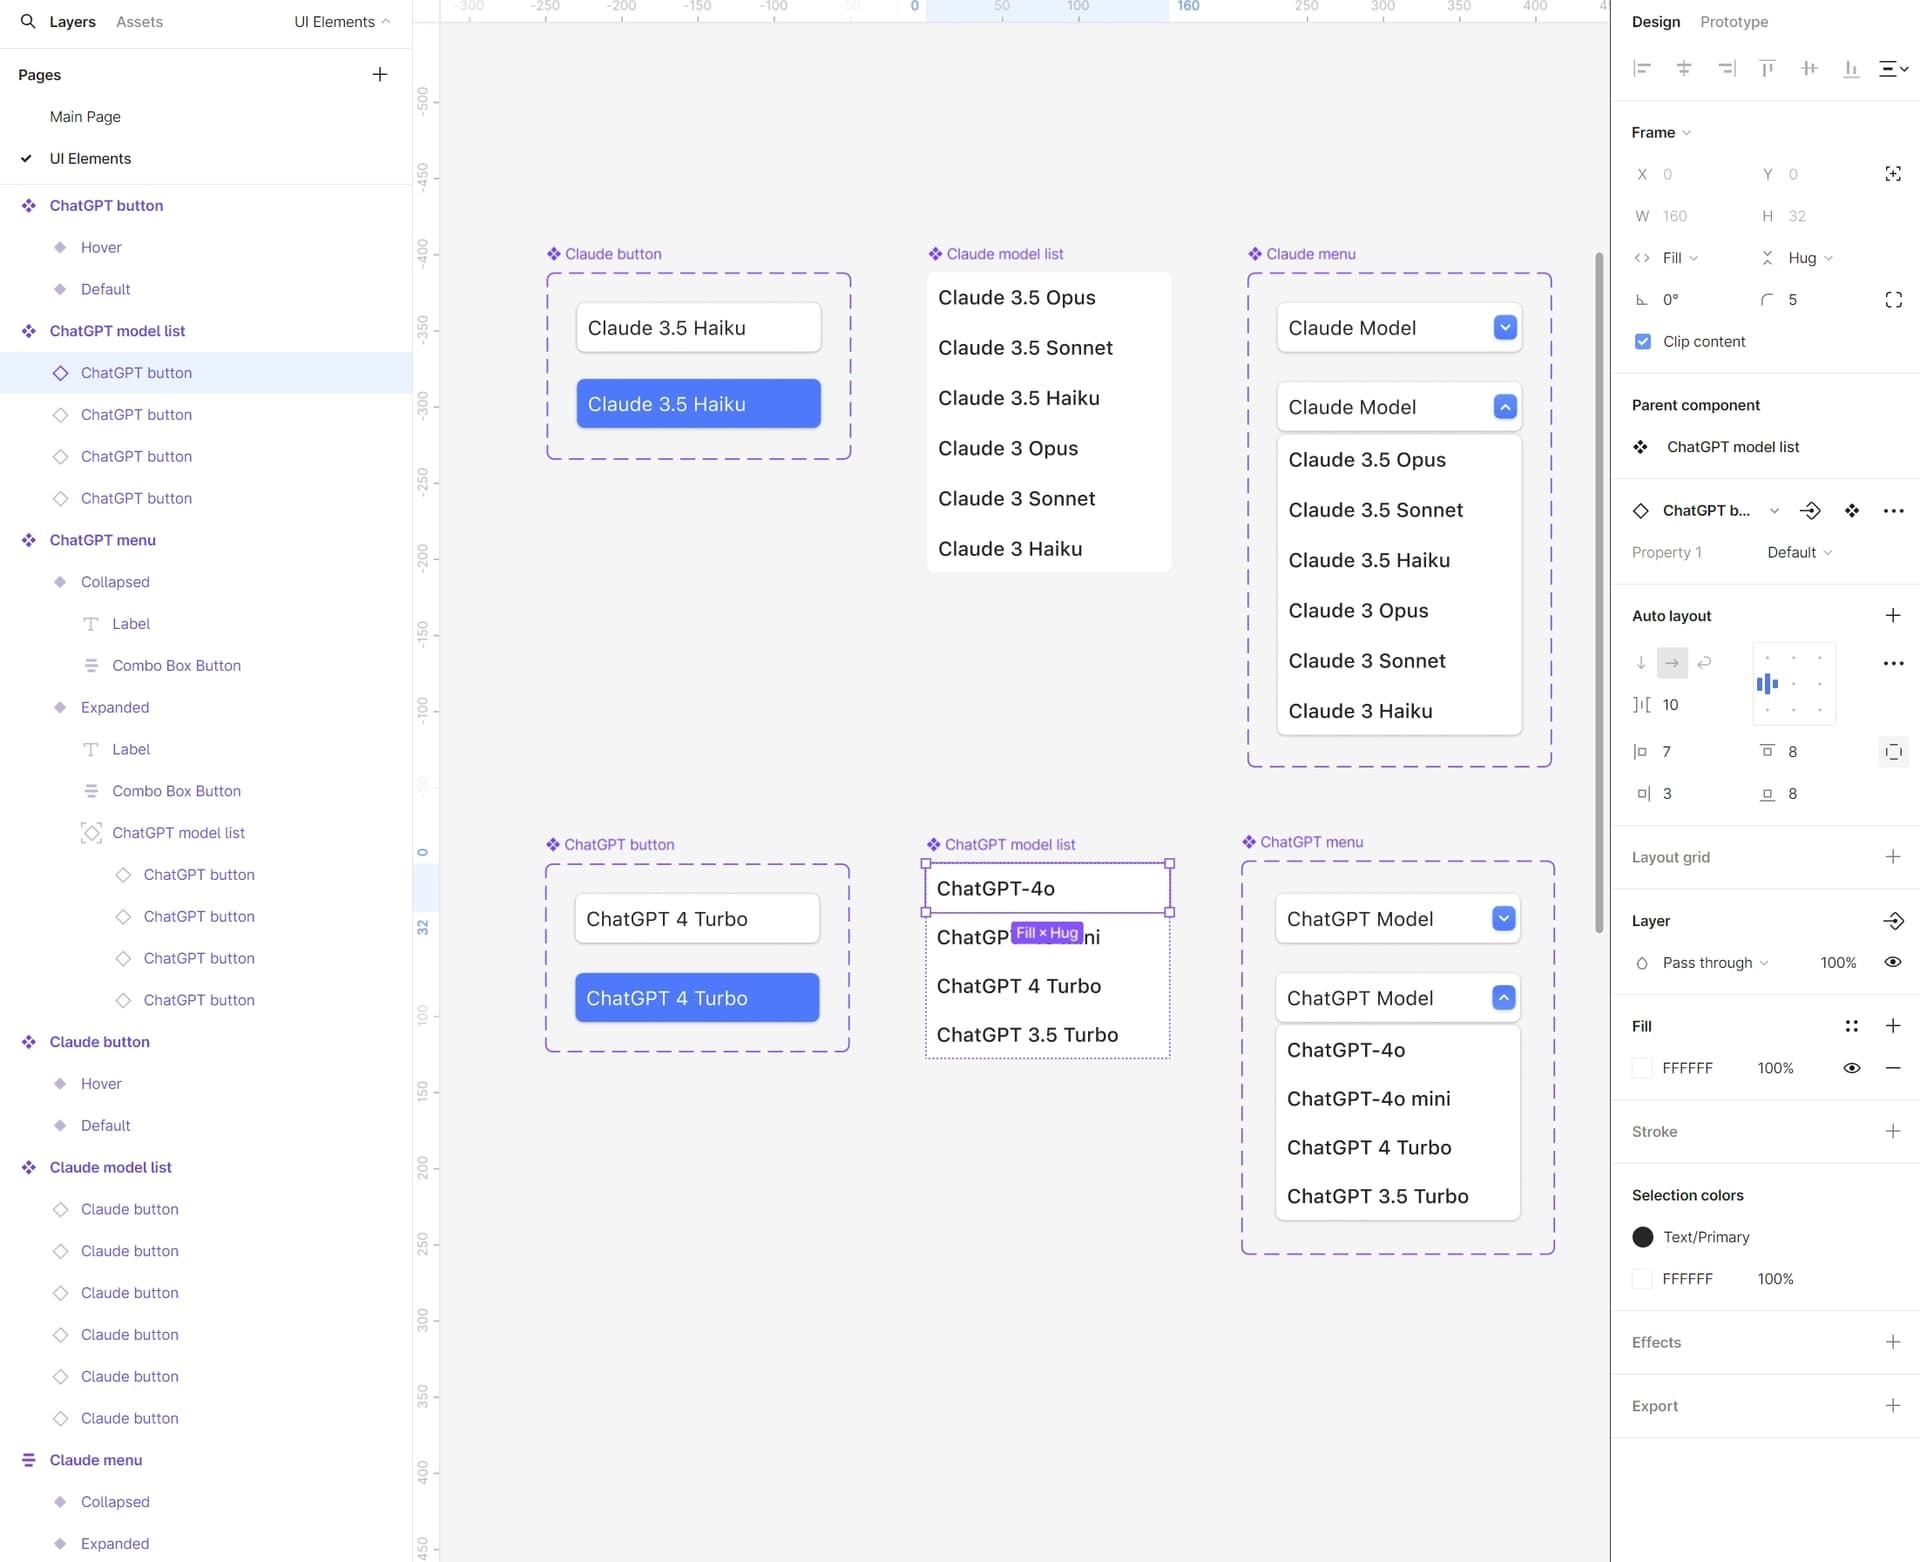Open UI Elements page dropdown in header
This screenshot has width=1920, height=1562.
(x=342, y=21)
